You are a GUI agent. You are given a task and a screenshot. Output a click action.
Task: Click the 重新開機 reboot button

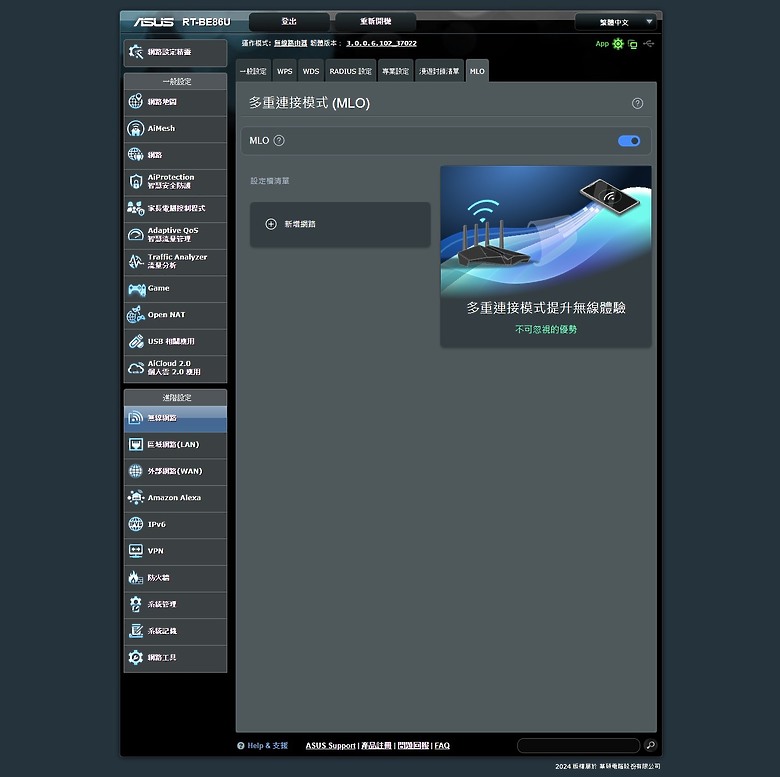pos(376,22)
